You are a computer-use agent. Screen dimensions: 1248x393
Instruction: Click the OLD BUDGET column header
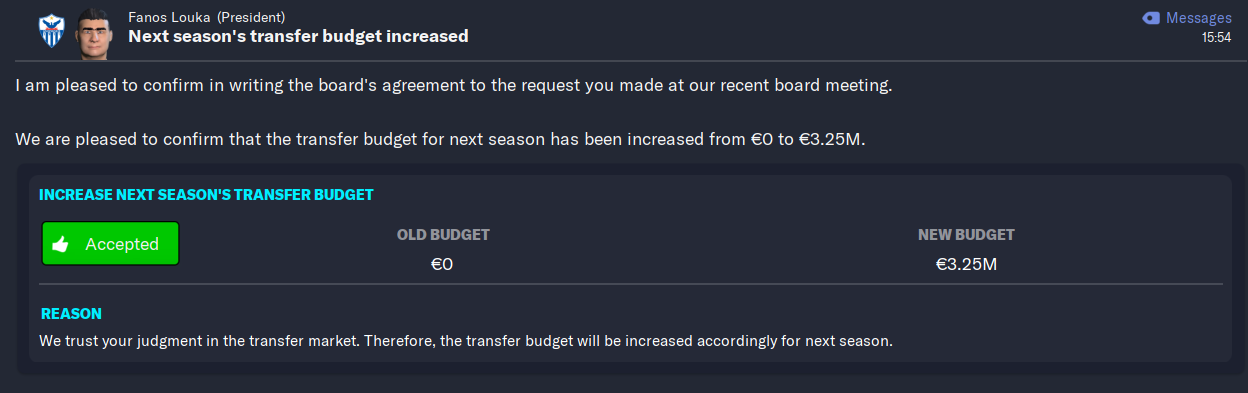point(443,235)
